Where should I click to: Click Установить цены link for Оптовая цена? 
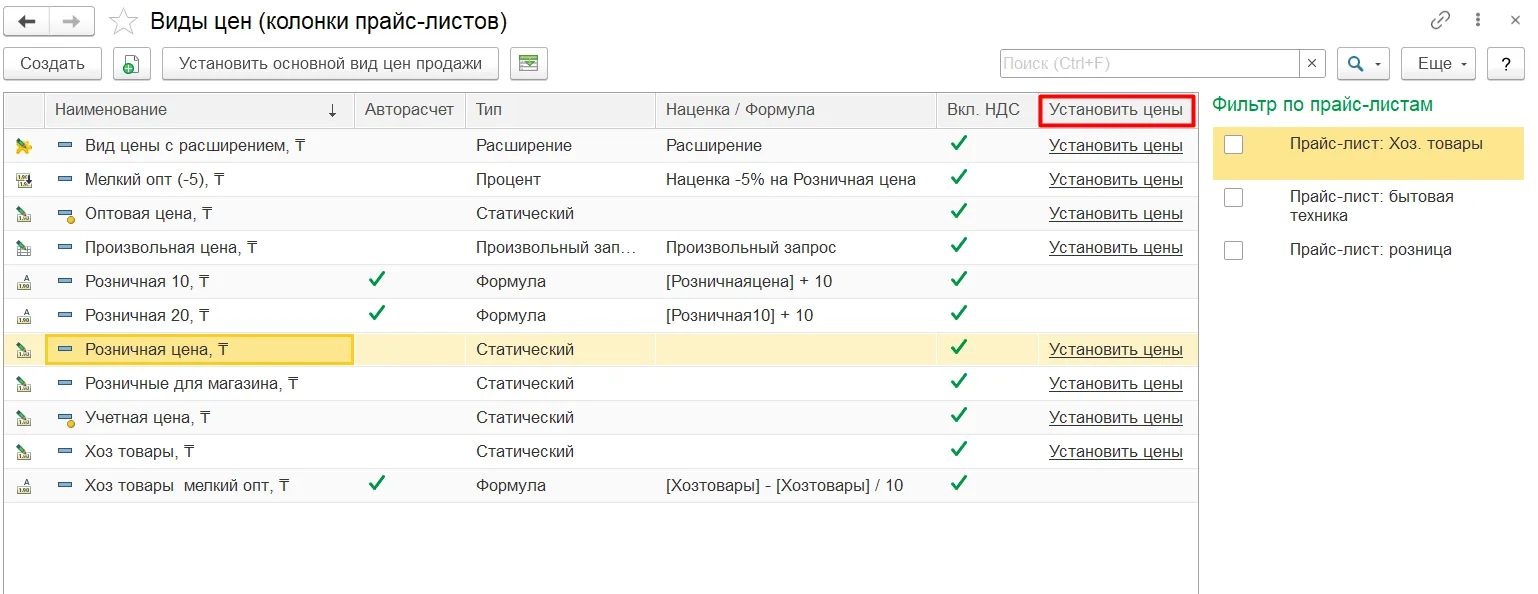pos(1116,214)
